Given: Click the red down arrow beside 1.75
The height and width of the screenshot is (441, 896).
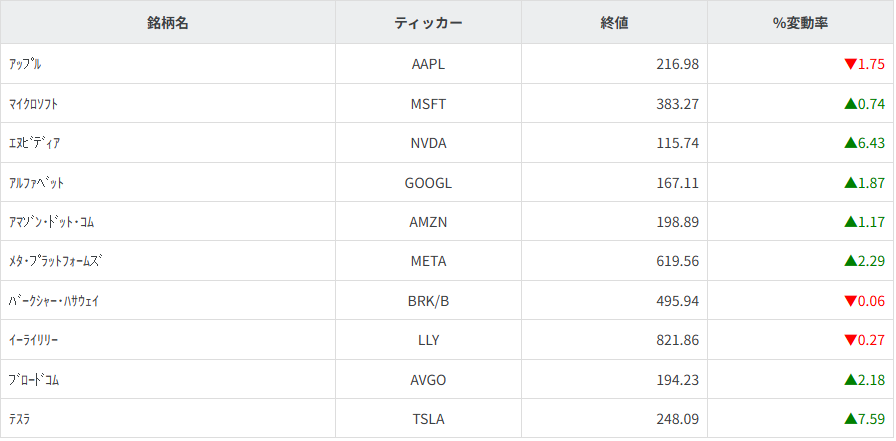Looking at the screenshot, I should 851,64.
